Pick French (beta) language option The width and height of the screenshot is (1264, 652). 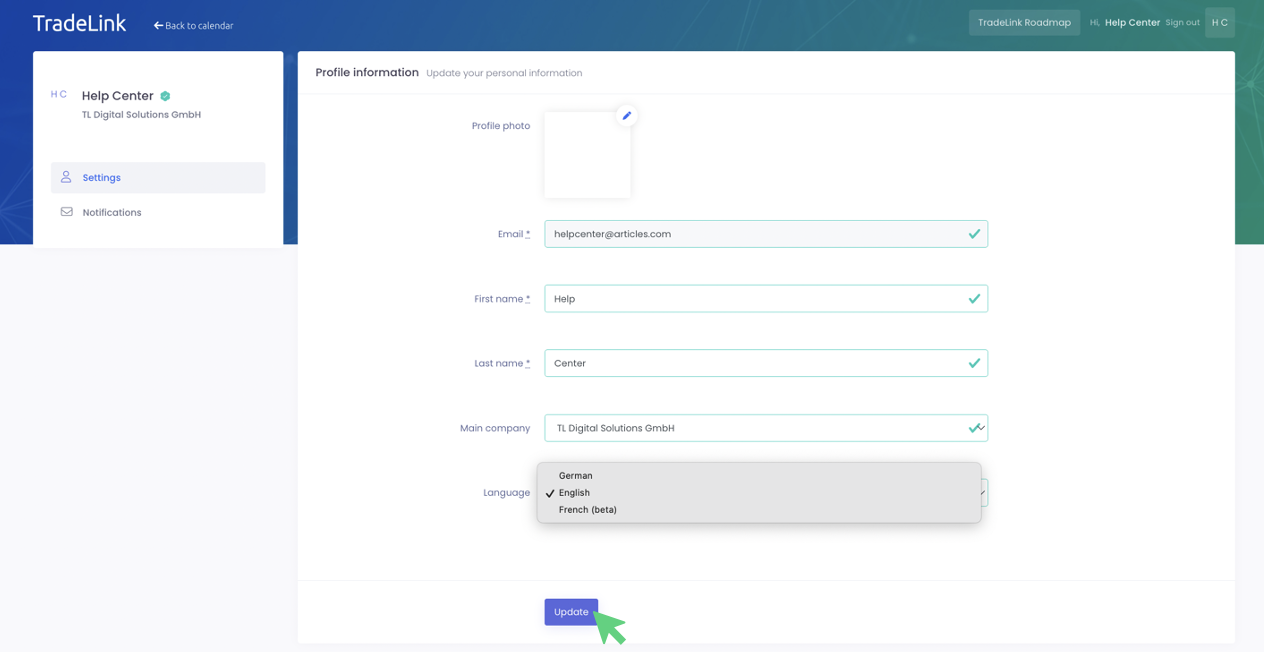[587, 510]
